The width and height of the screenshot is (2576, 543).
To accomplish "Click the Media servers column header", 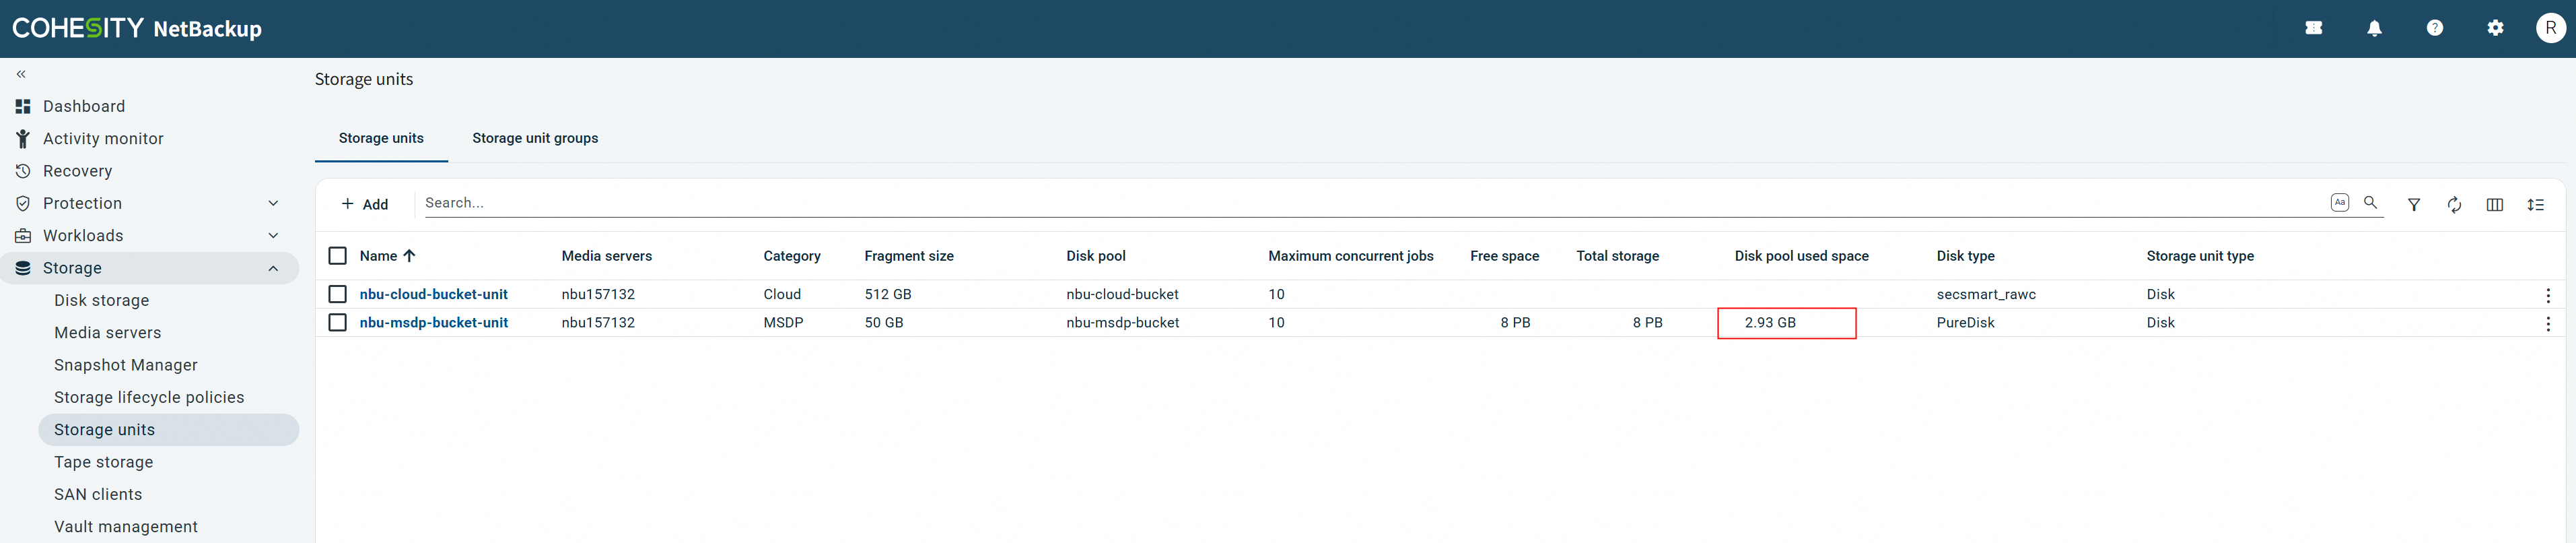I will pyautogui.click(x=607, y=256).
